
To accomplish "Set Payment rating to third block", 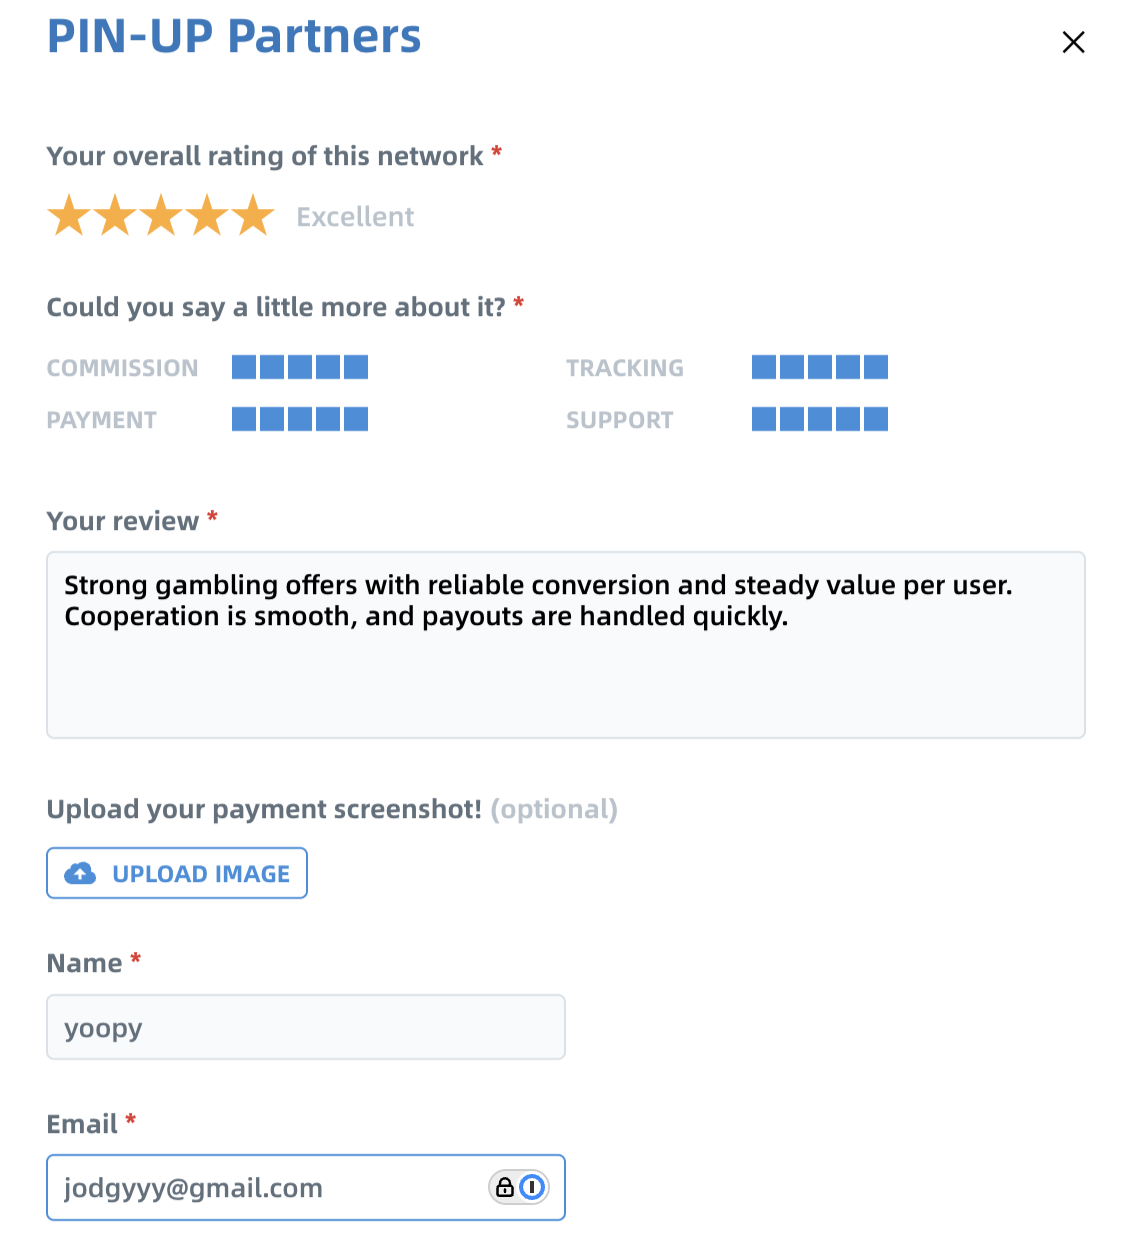I will click(x=300, y=419).
